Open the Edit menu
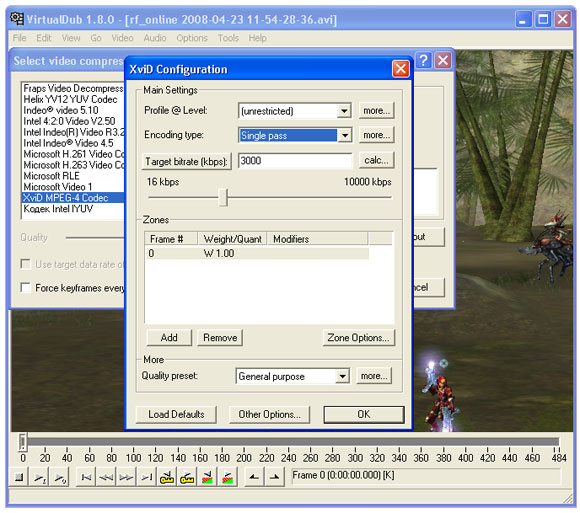Screen dimensions: 580x513 pos(44,38)
